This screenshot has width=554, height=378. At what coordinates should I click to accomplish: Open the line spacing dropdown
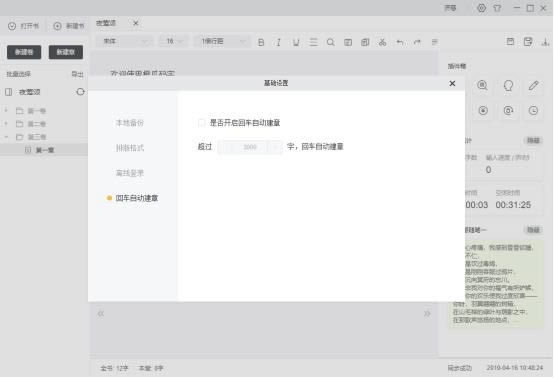click(223, 41)
